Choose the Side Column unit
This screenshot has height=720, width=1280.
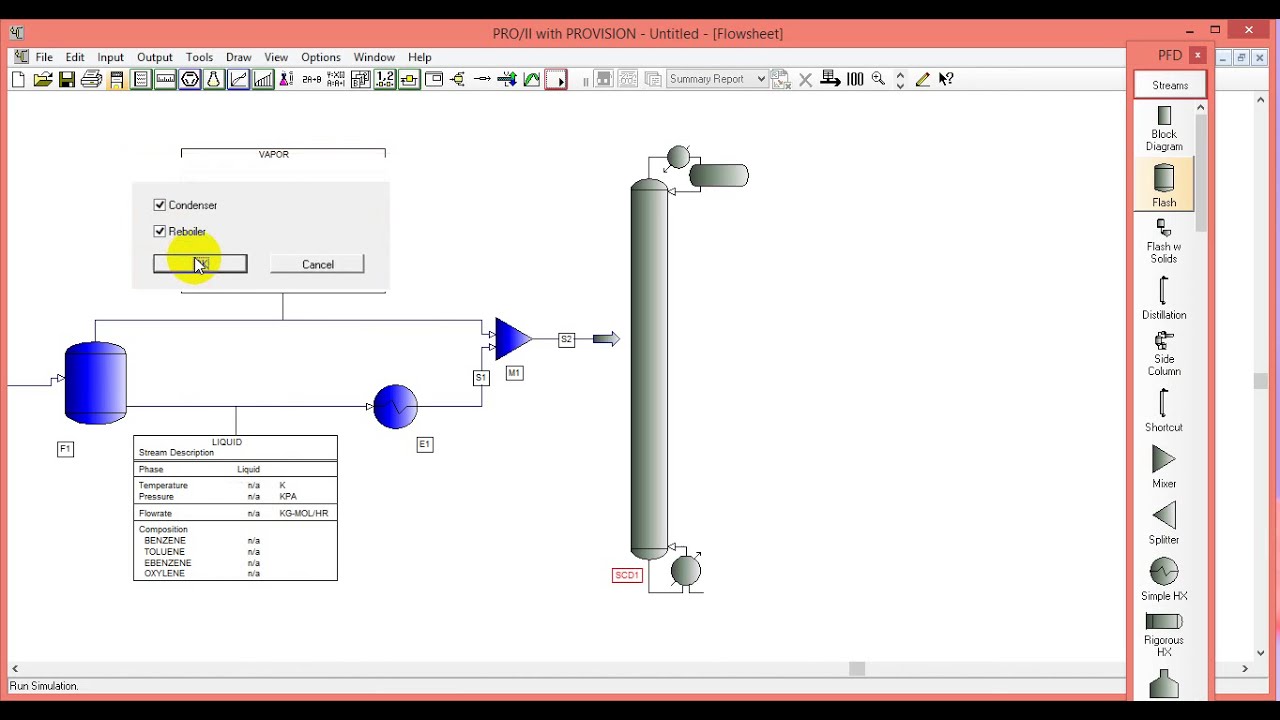pos(1164,354)
